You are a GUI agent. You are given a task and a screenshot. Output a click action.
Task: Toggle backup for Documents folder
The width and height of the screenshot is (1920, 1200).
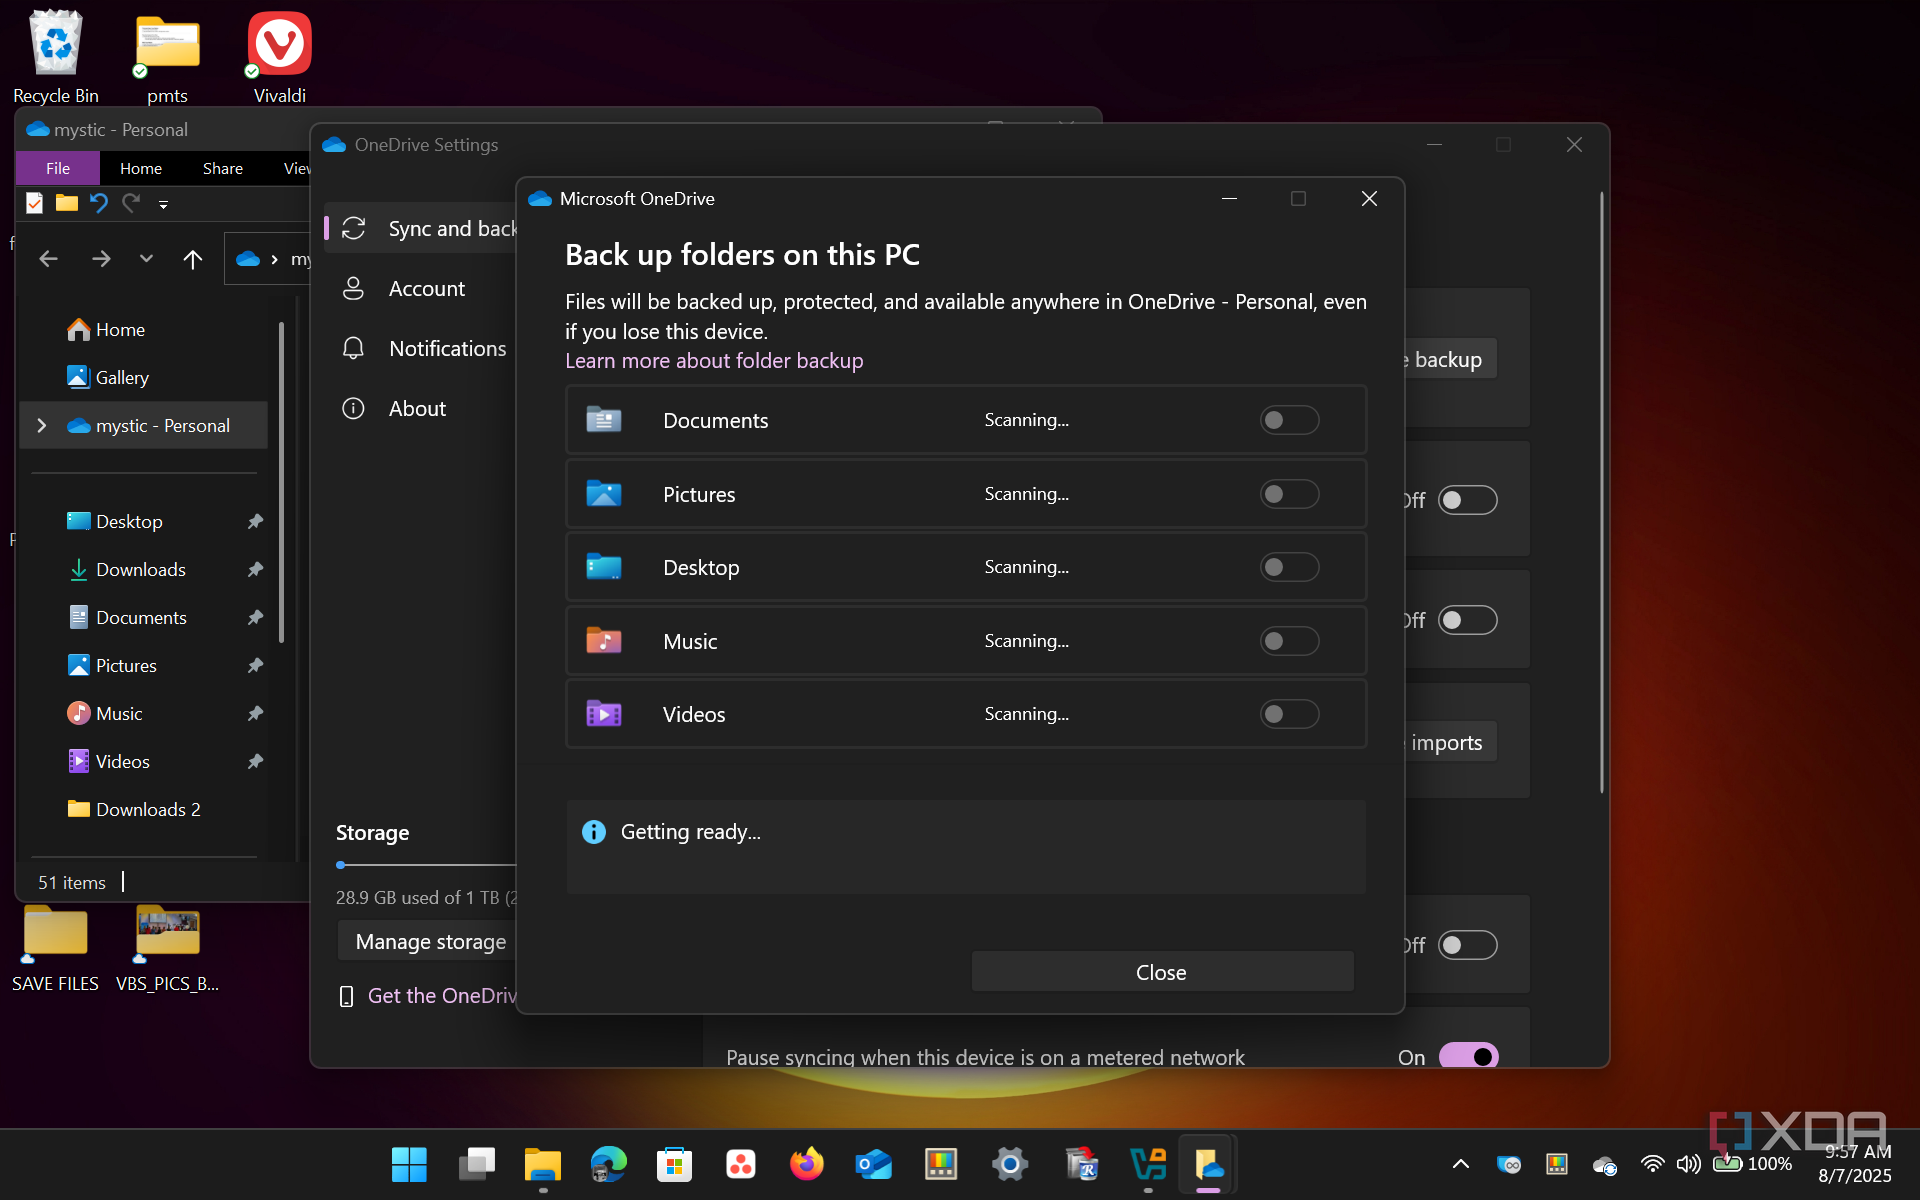[1289, 420]
